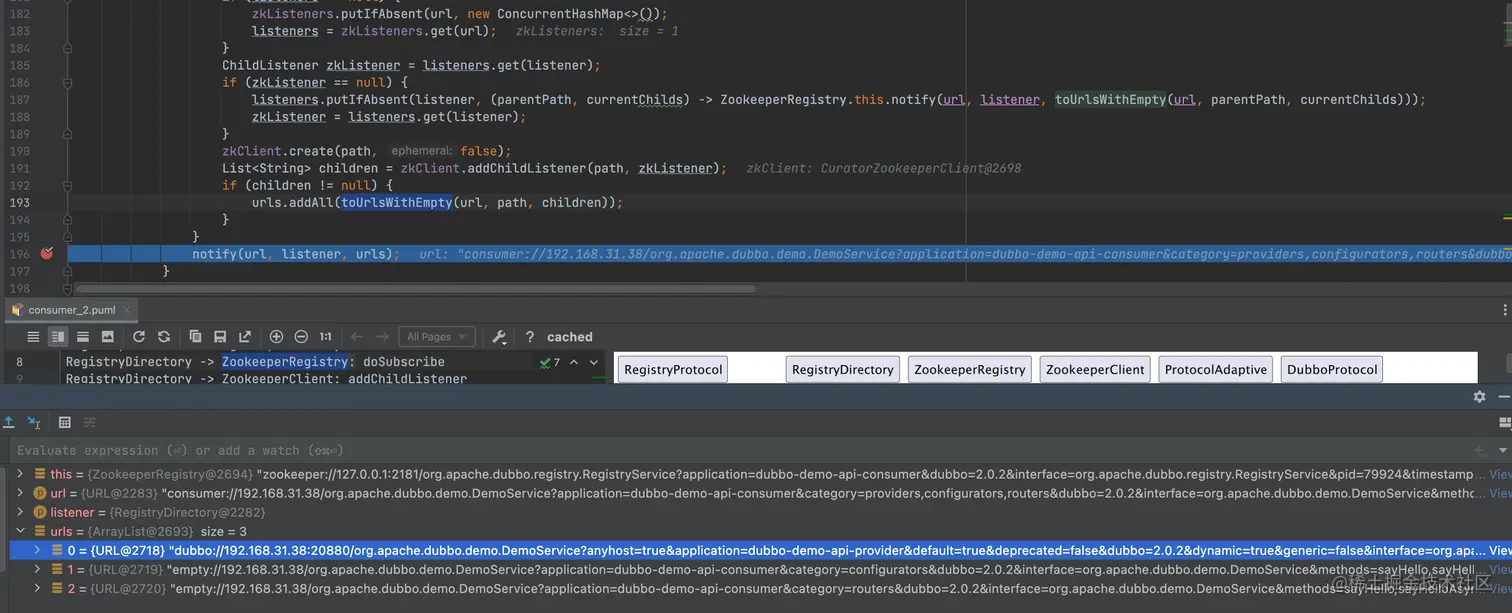Jump to the previous highlighted problem arrow

pyautogui.click(x=574, y=362)
